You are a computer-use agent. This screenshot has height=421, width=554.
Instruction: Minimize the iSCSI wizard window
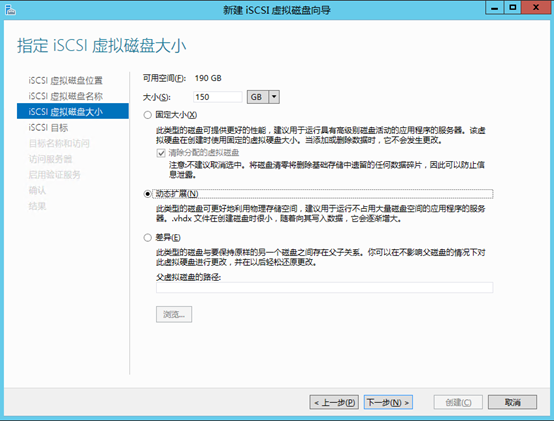pos(494,7)
